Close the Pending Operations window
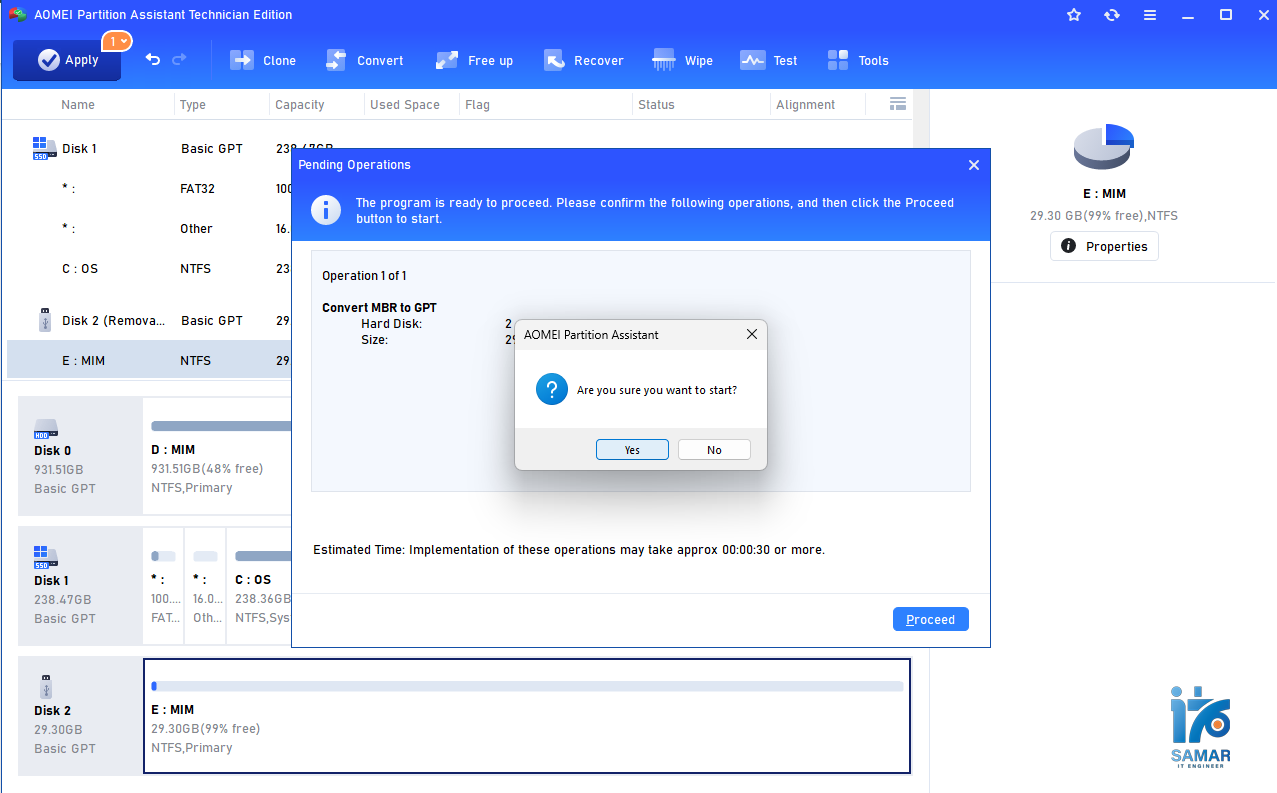Screen dimensions: 1277x793 tap(973, 165)
